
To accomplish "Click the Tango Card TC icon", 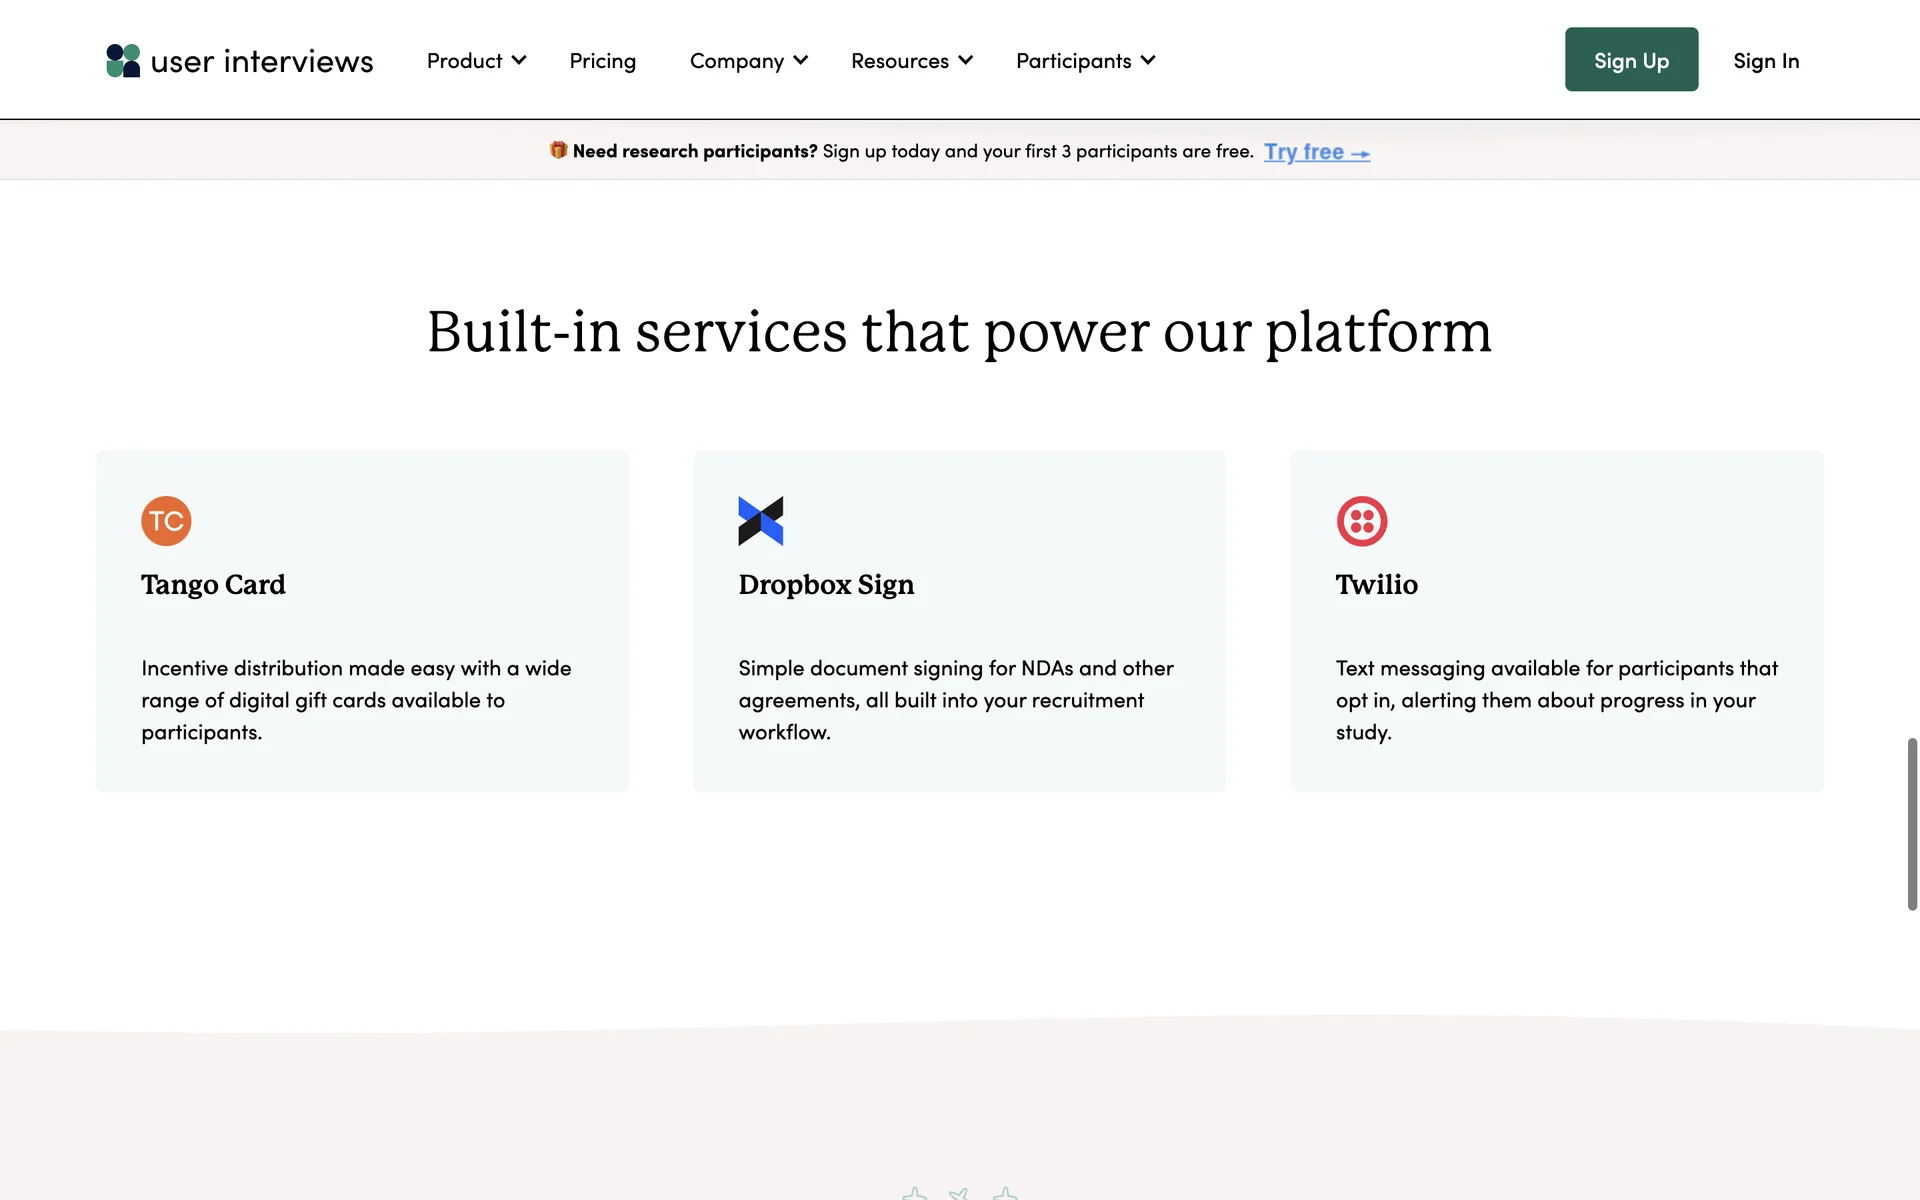I will (166, 521).
